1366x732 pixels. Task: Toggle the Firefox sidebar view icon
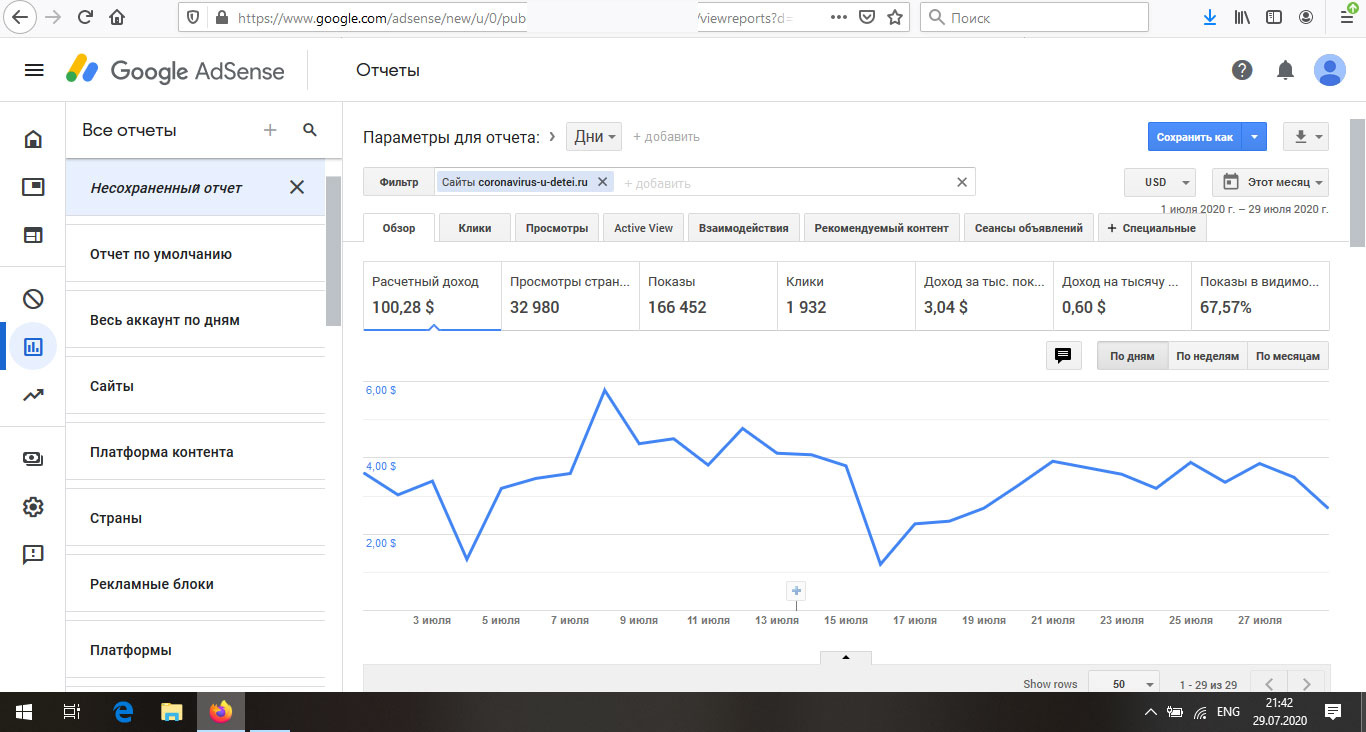(1274, 17)
